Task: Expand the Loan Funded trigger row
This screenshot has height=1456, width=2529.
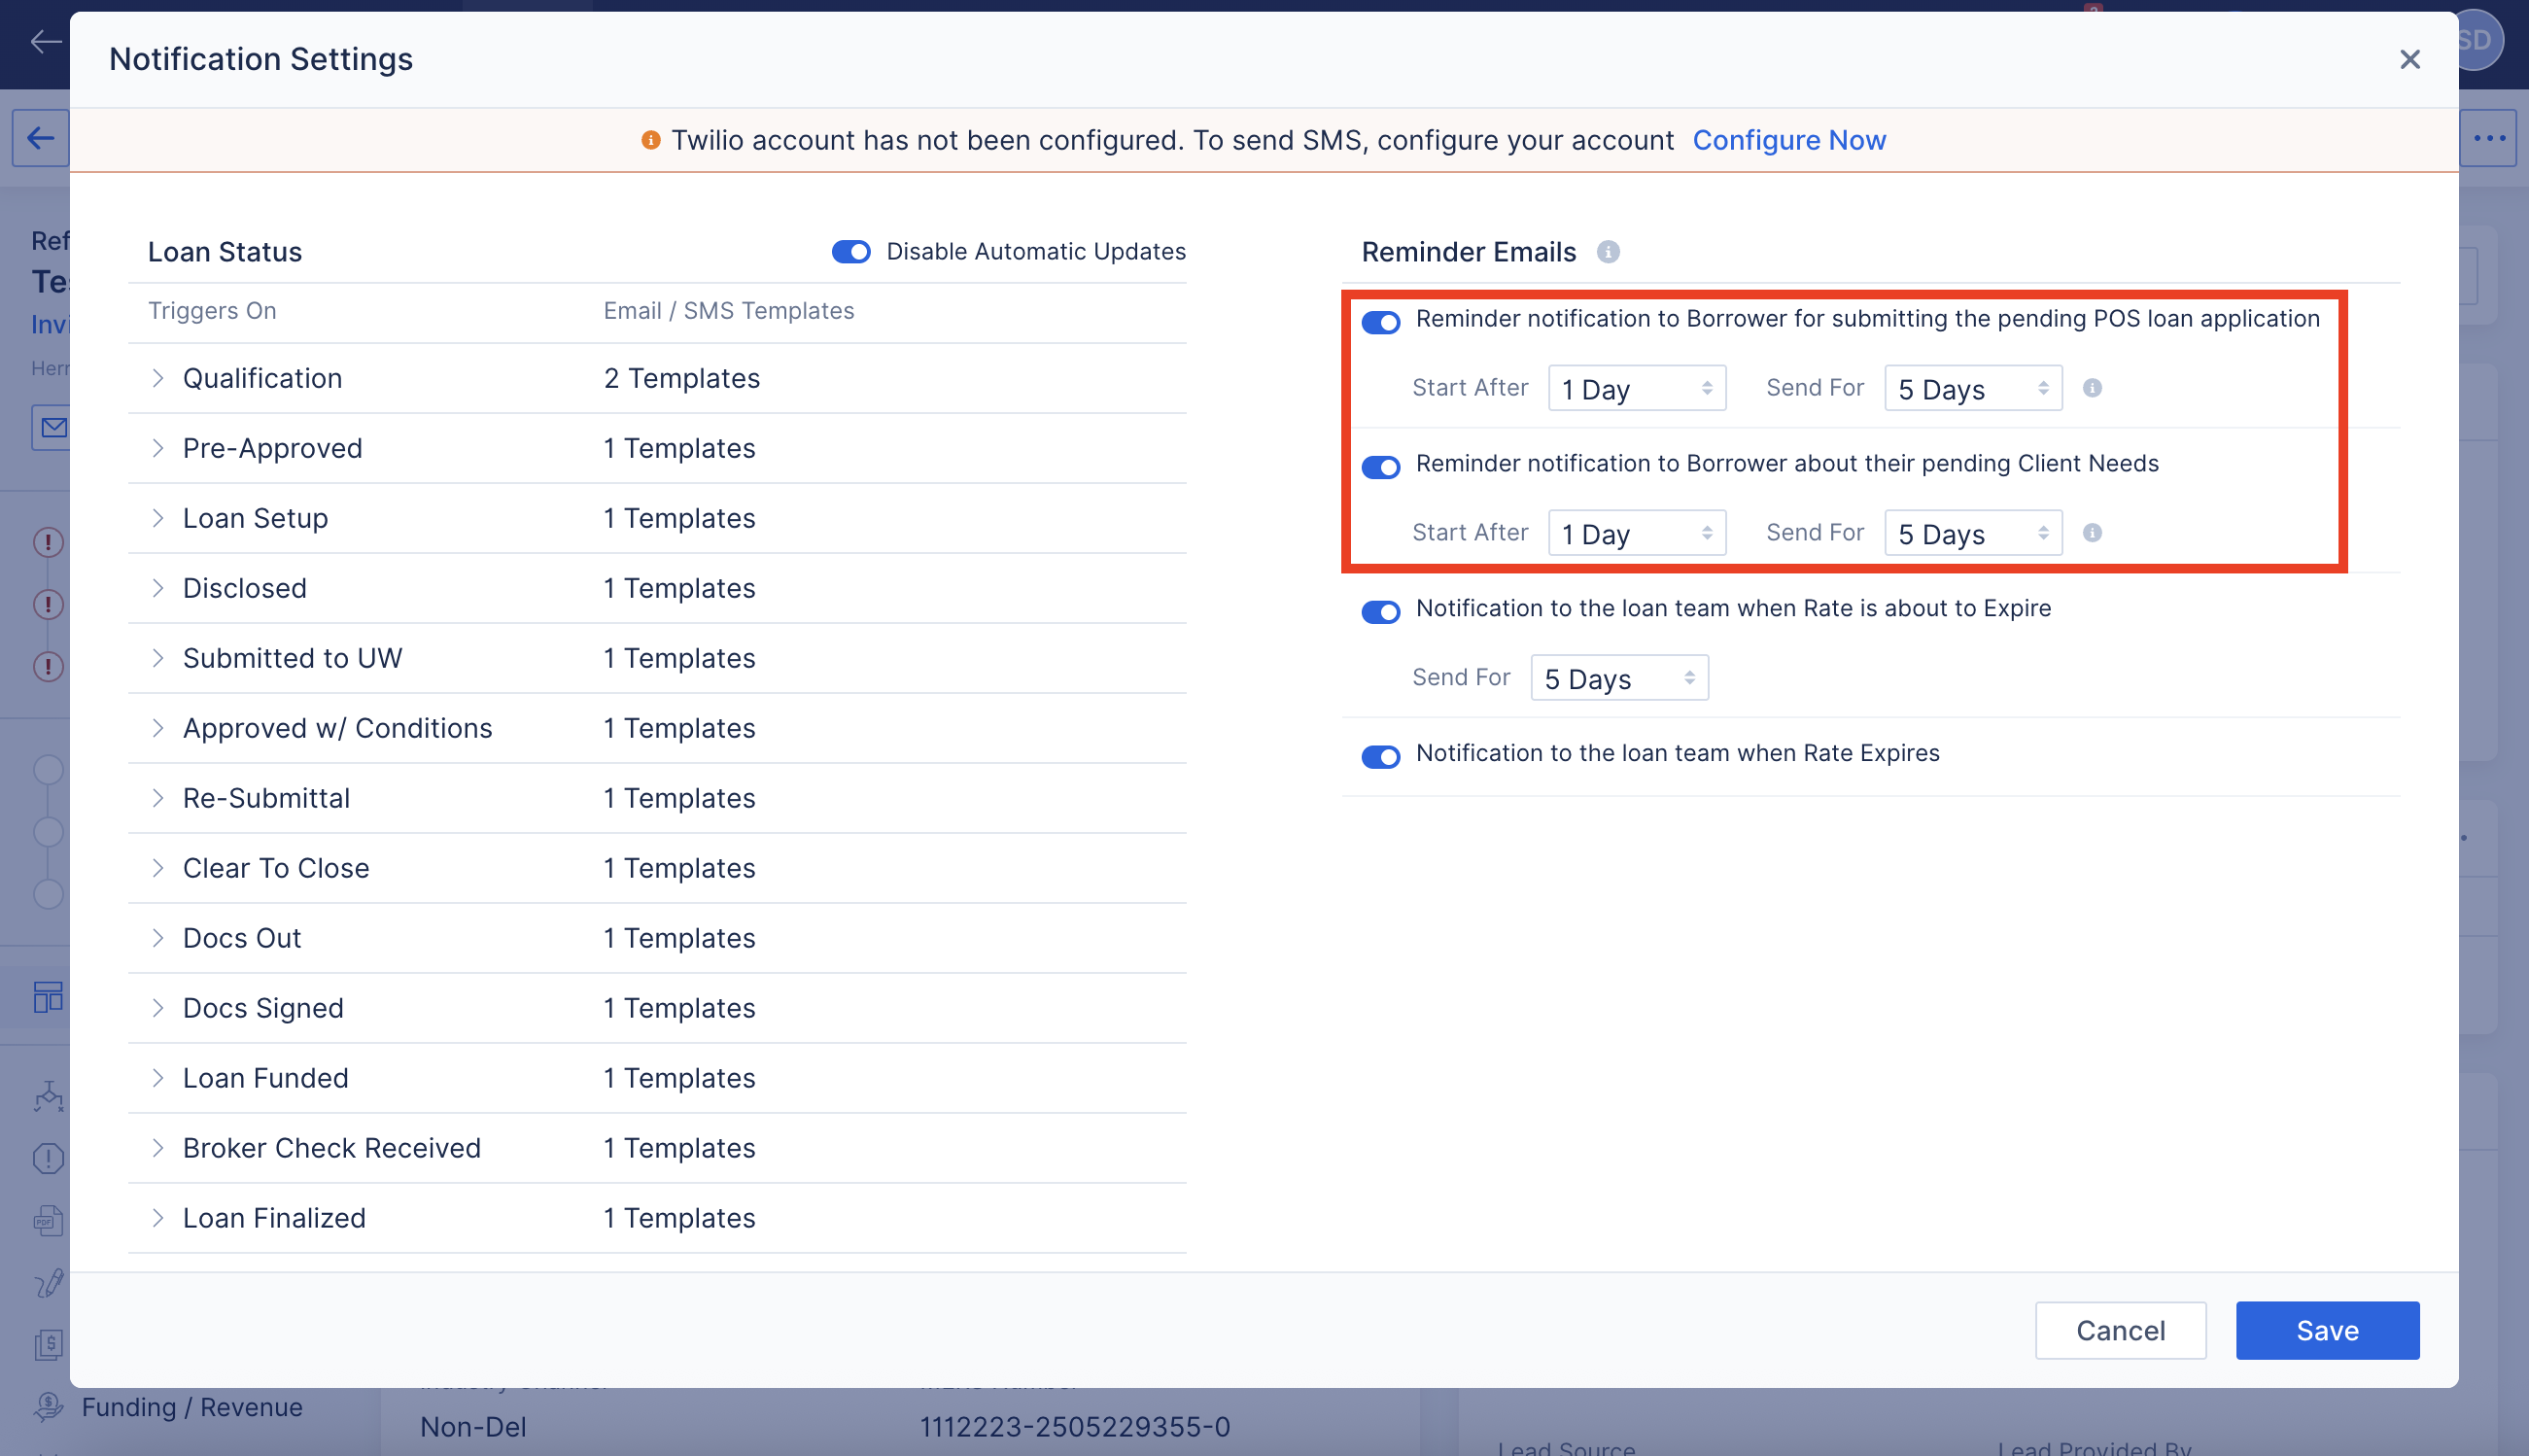Action: coord(158,1078)
